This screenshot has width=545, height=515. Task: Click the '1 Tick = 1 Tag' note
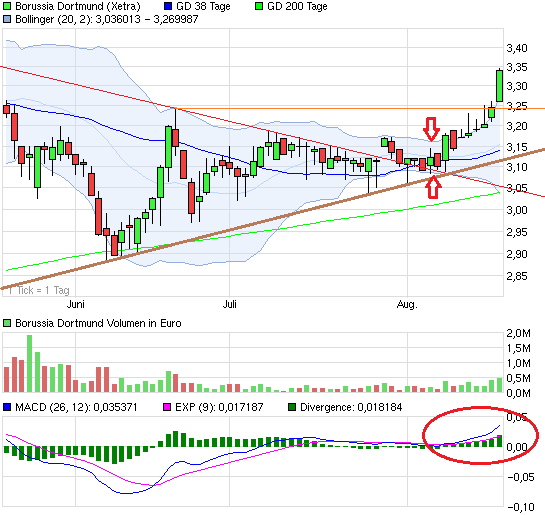pos(39,290)
